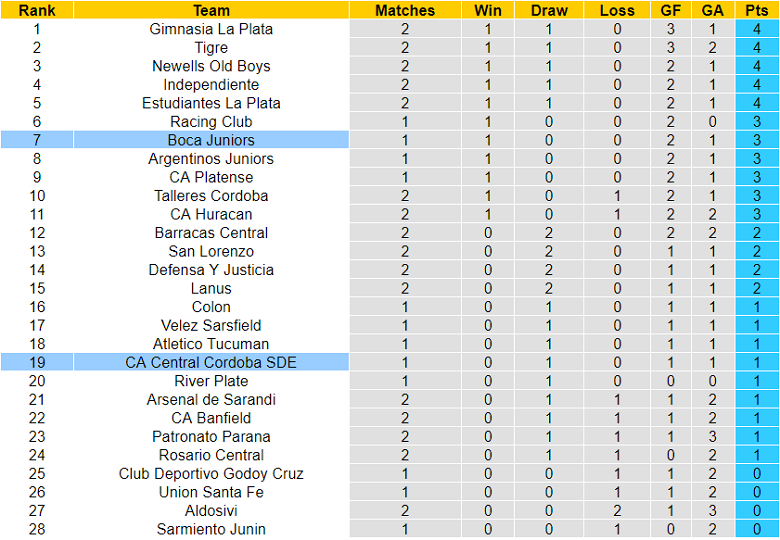The image size is (780, 540).
Task: Open Club Deportivo Godoy Cruz entry
Action: (211, 473)
